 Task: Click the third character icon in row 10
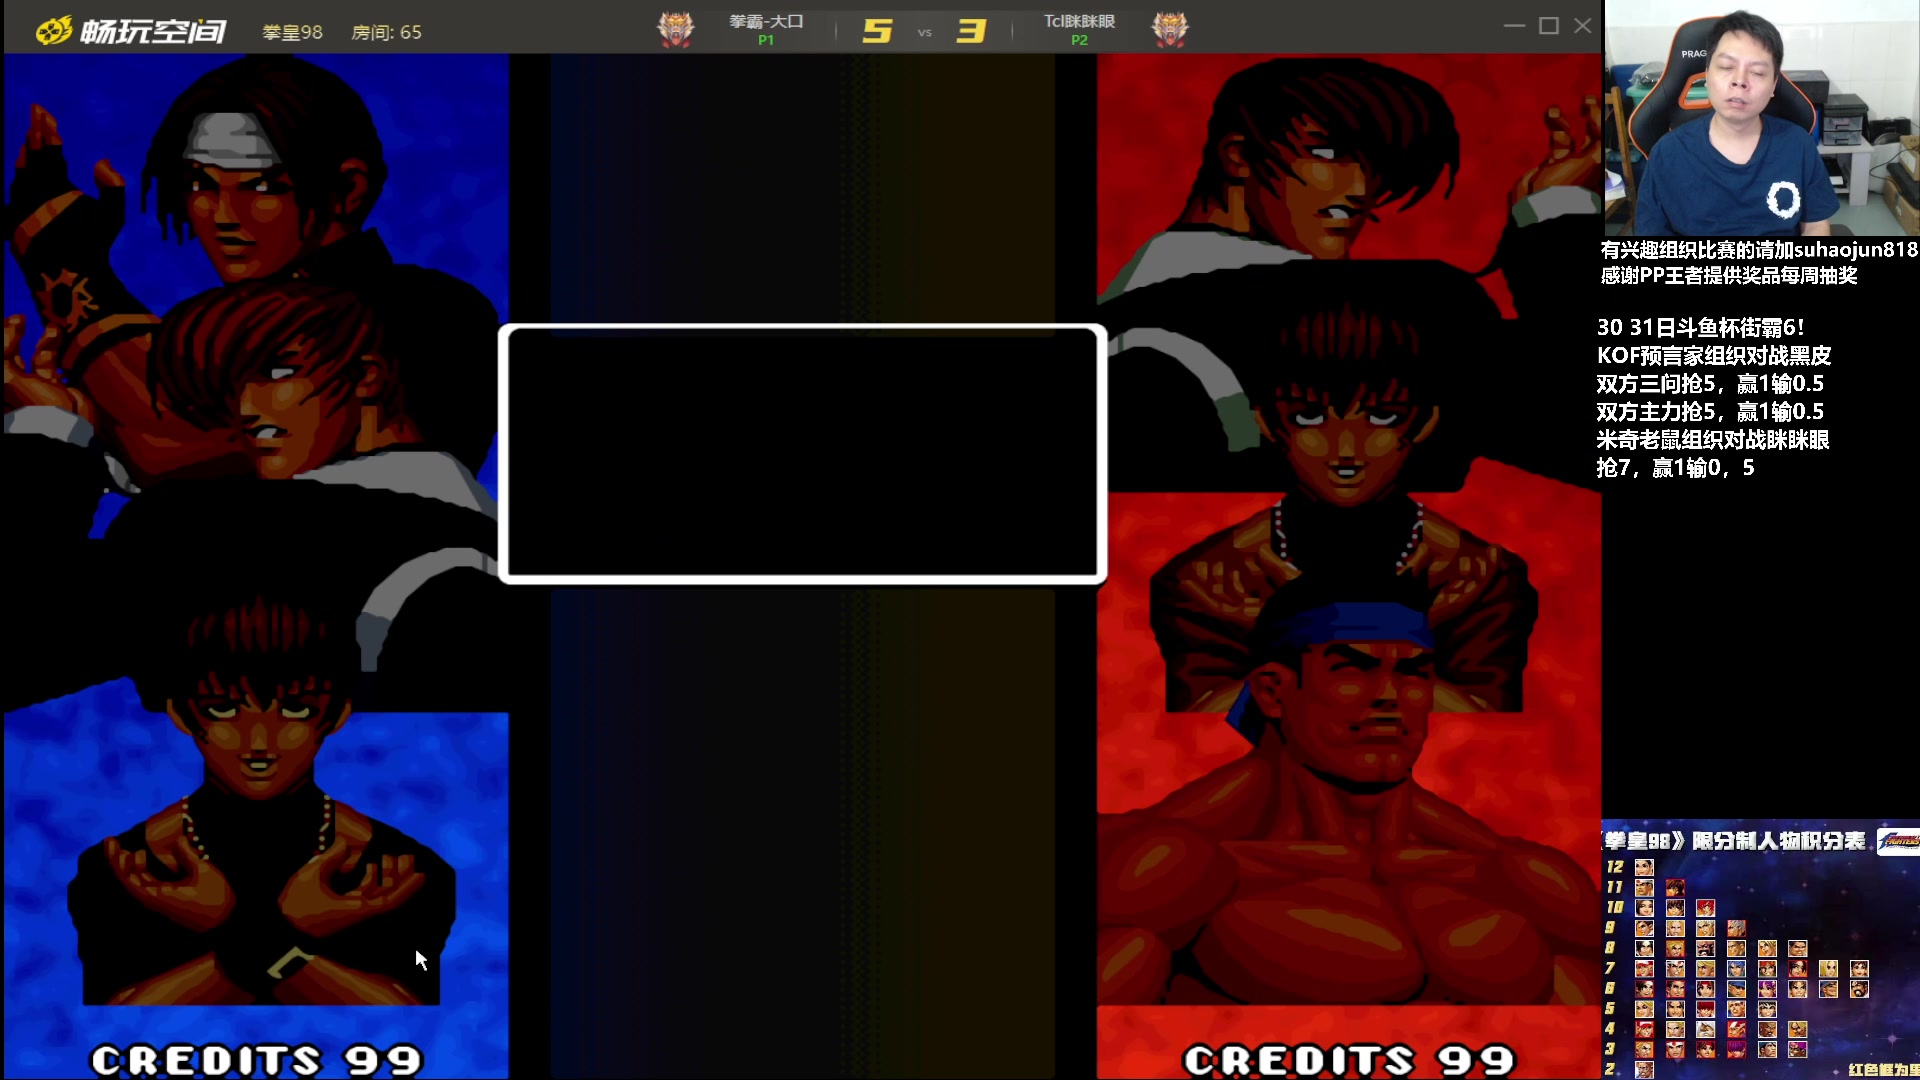pyautogui.click(x=1706, y=908)
